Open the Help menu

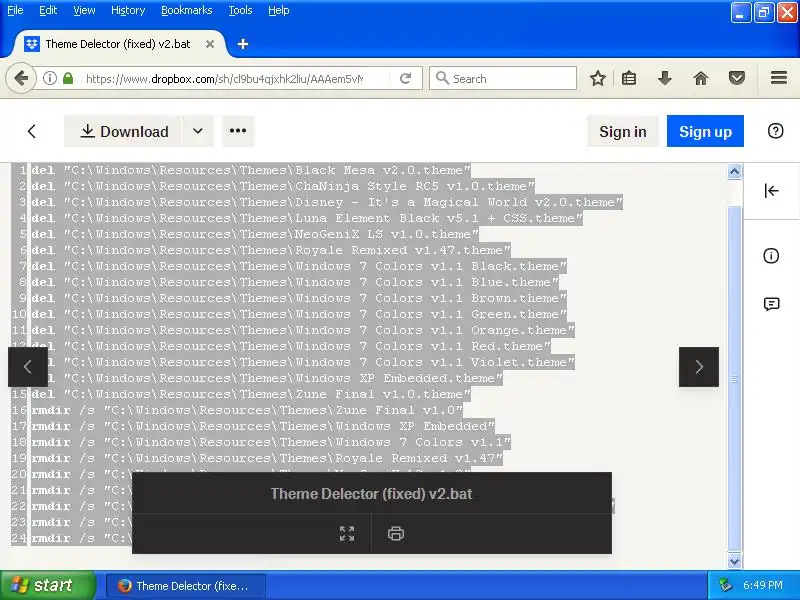tap(279, 10)
